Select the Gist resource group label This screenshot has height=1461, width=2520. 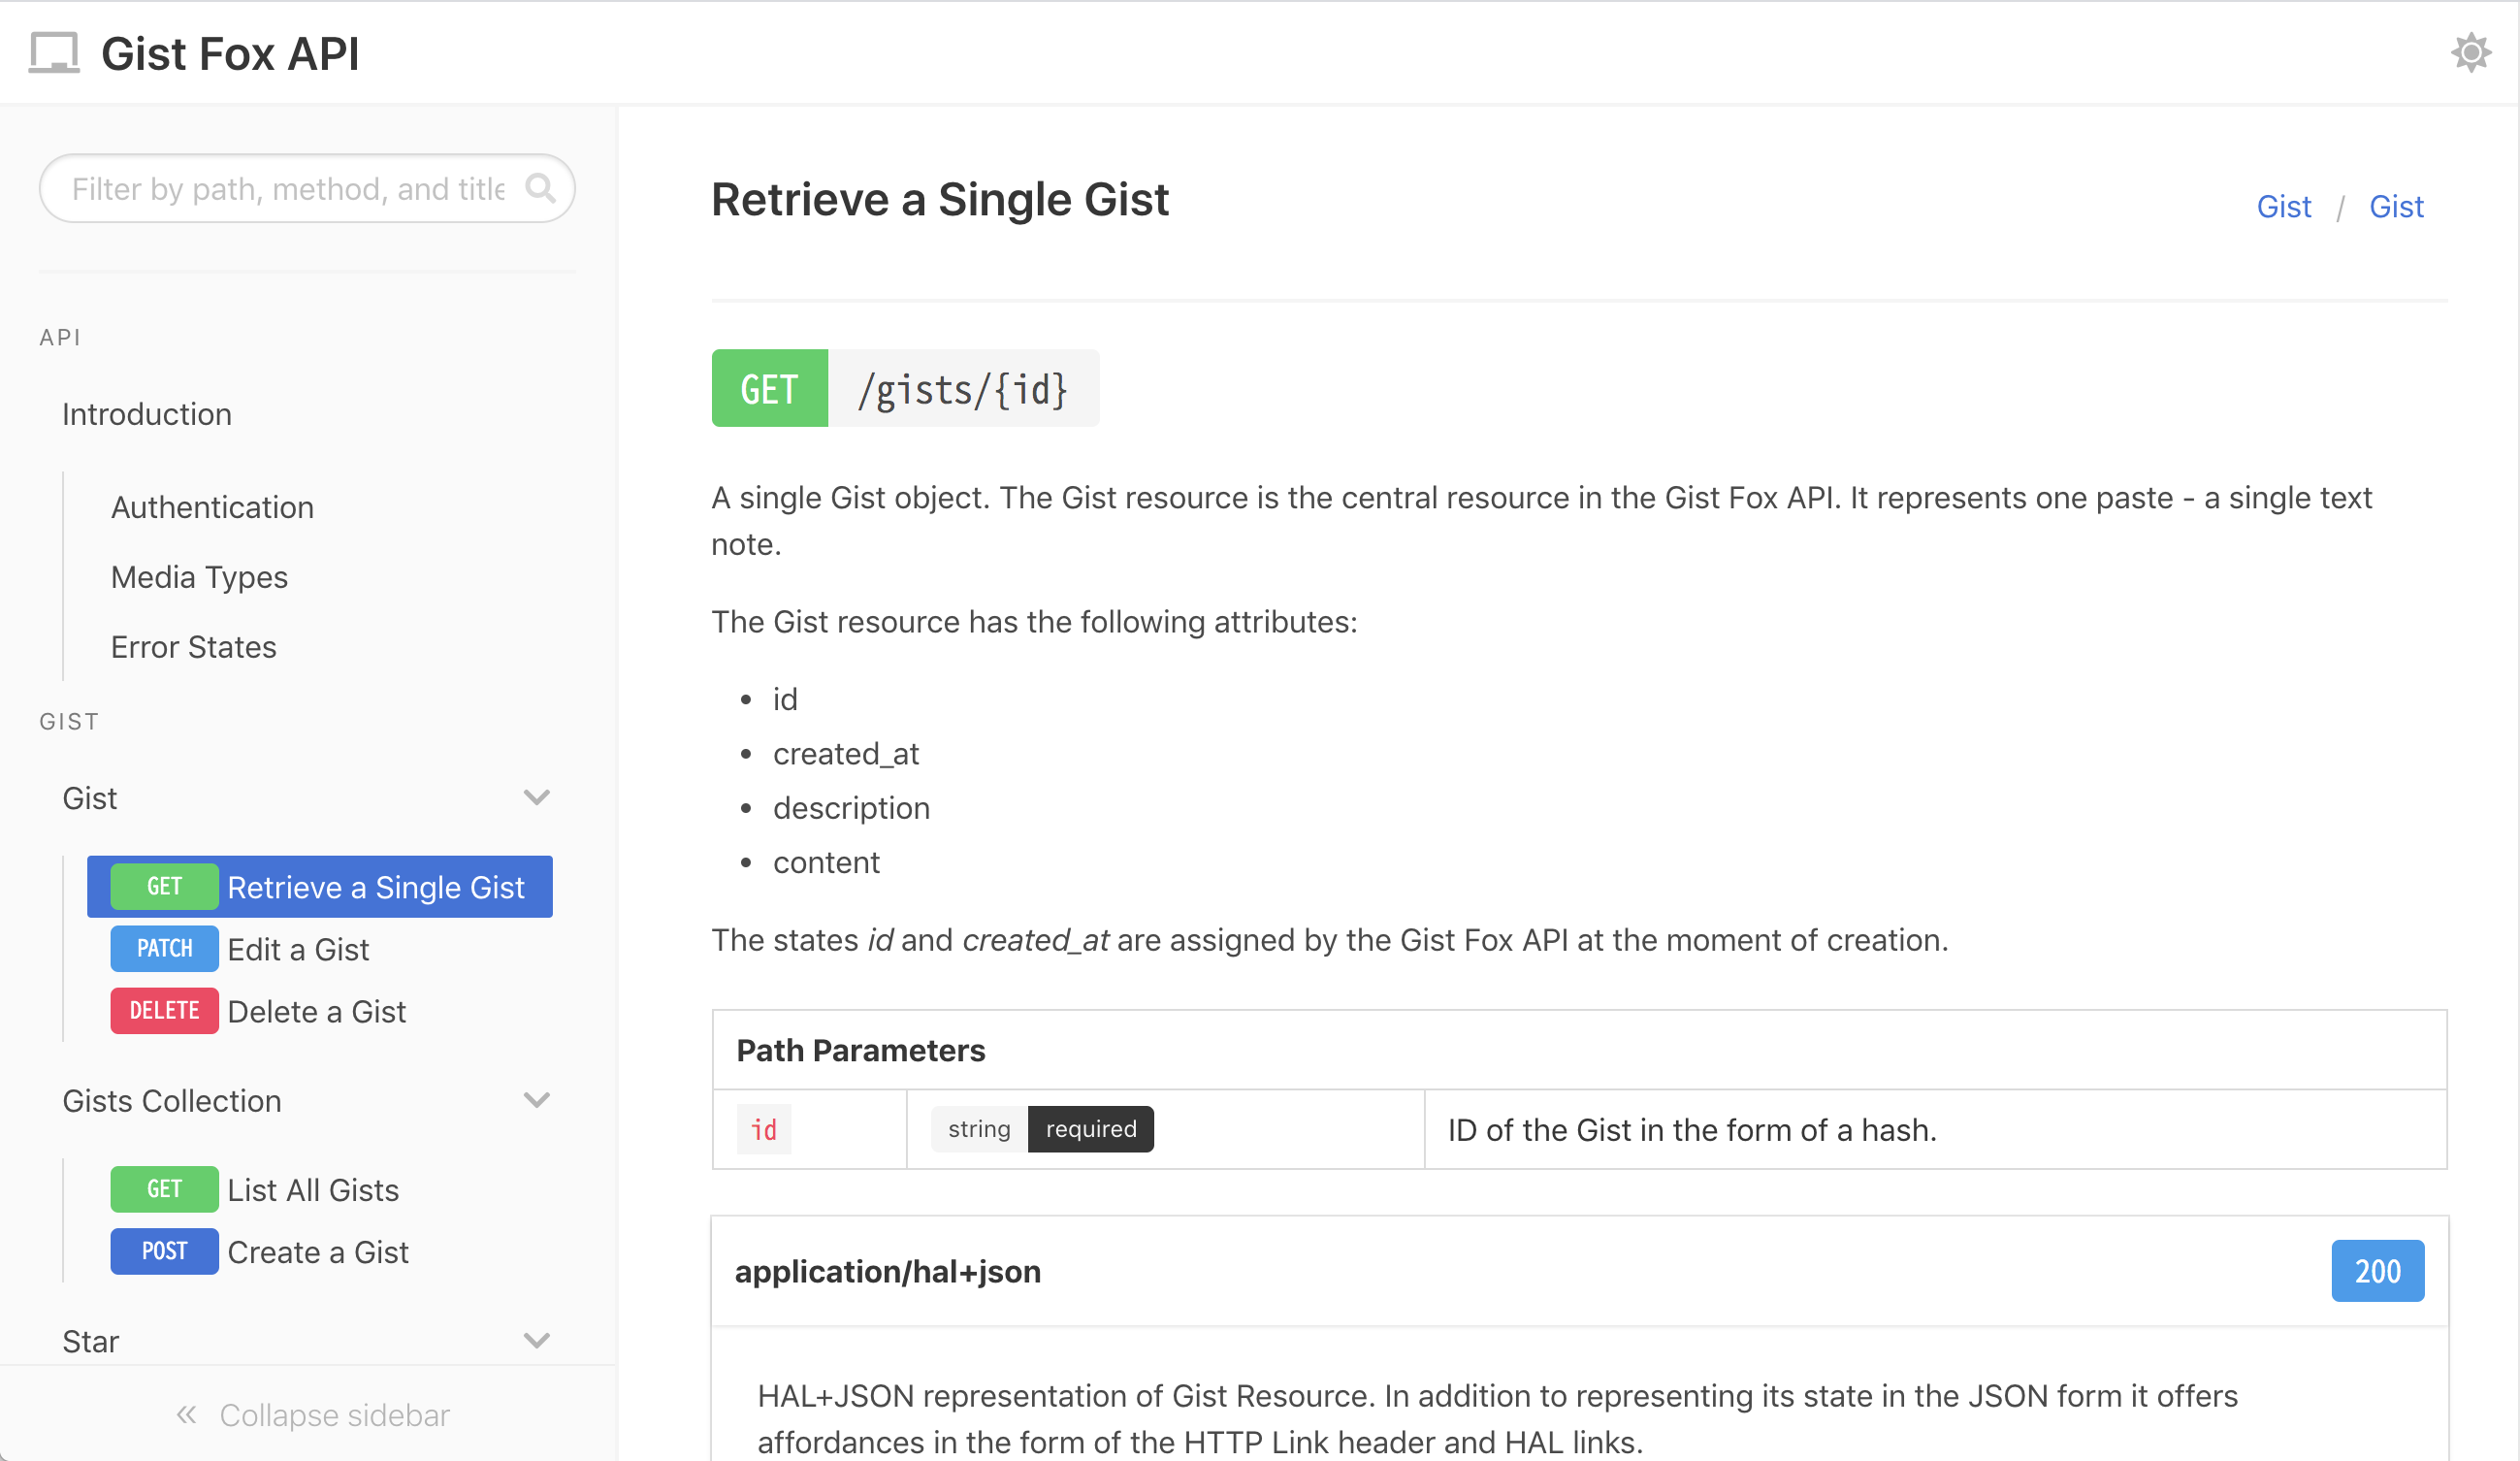[x=90, y=798]
